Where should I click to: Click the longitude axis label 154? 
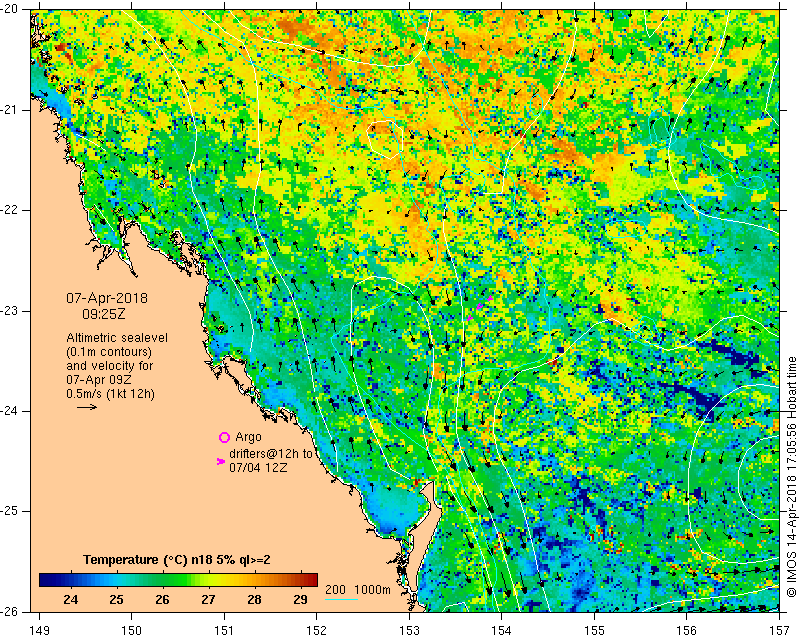coord(502,631)
